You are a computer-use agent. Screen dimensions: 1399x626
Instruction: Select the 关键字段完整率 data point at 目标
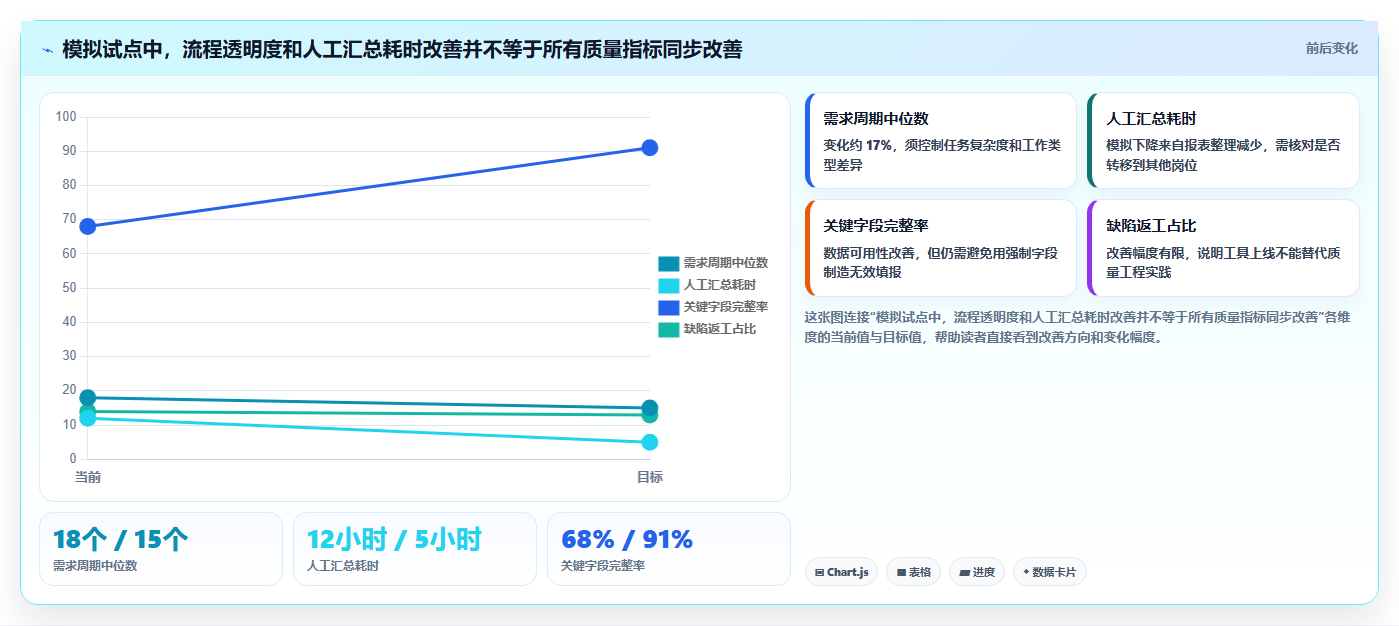(650, 148)
